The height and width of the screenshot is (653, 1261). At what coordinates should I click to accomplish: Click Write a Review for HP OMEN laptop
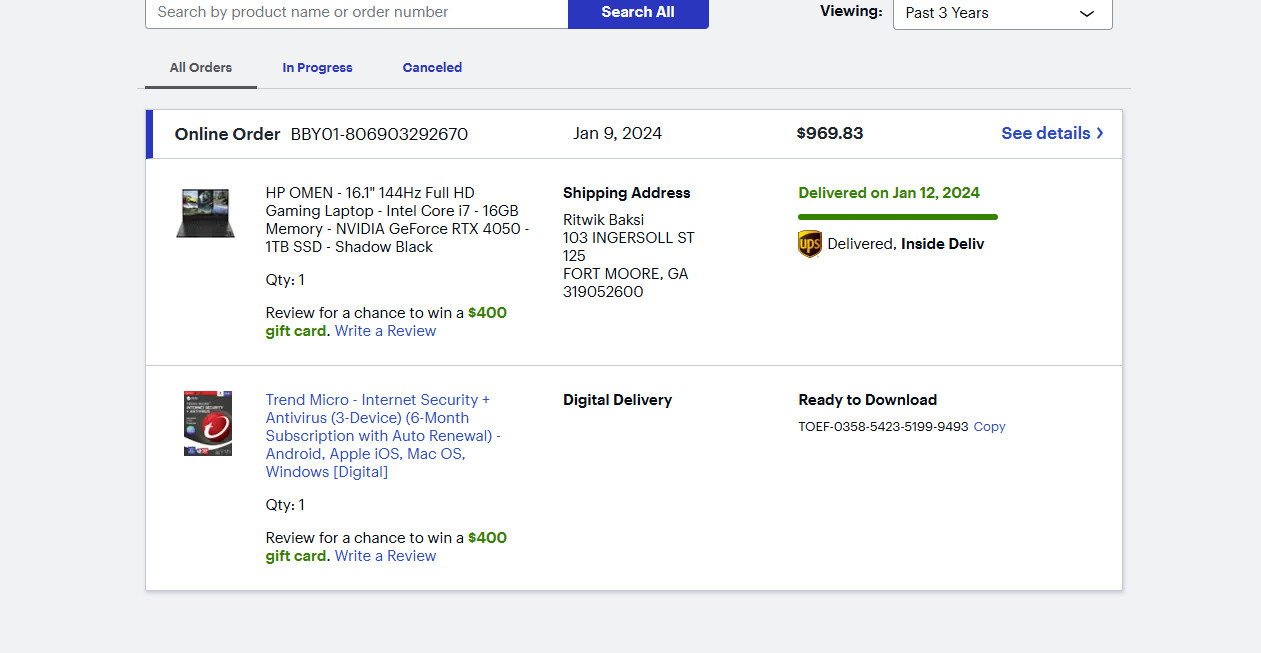[385, 331]
